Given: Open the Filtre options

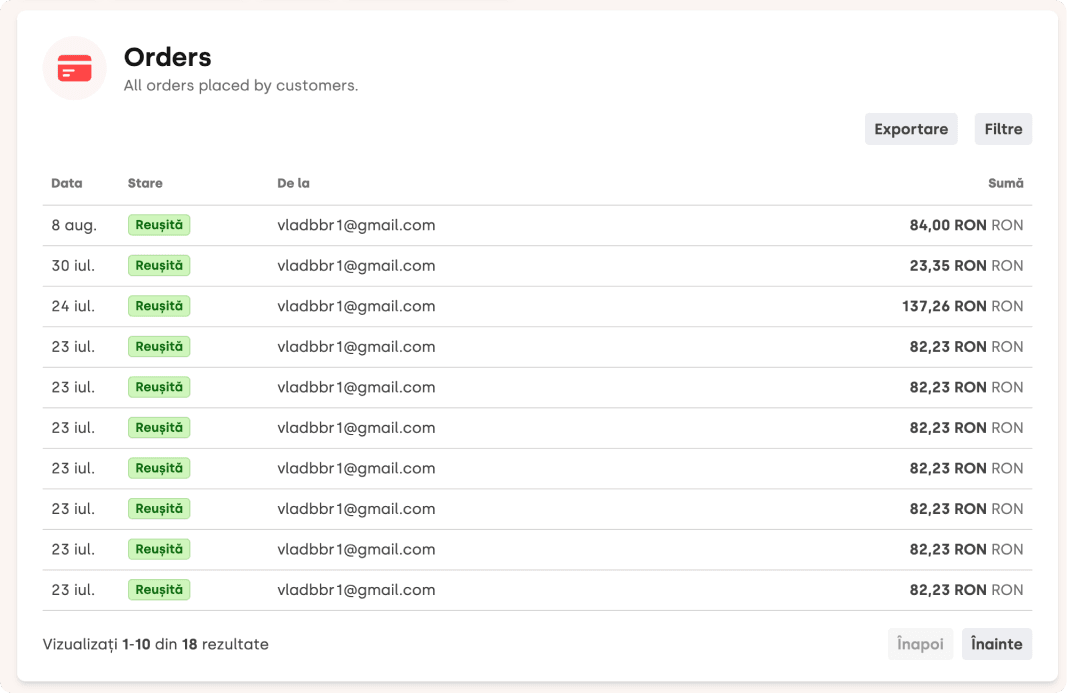Looking at the screenshot, I should tap(1002, 129).
